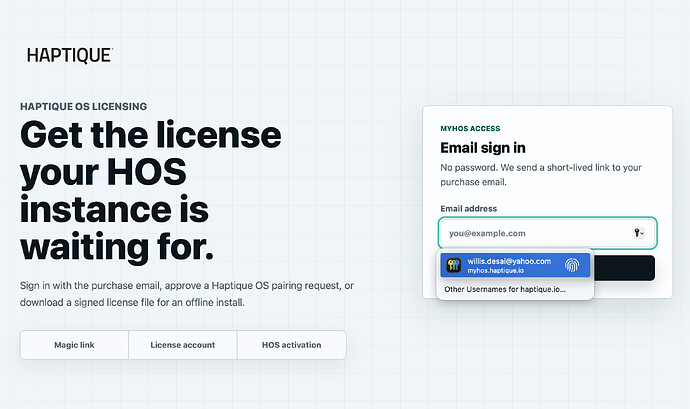
Task: Switch to the License account tab
Action: pyautogui.click(x=183, y=345)
